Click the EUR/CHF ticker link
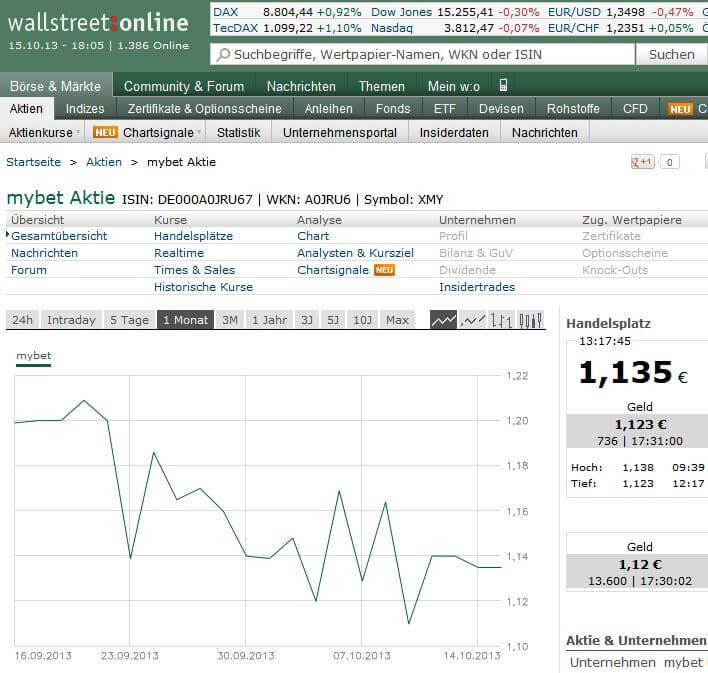This screenshot has height=673, width=708. click(573, 28)
